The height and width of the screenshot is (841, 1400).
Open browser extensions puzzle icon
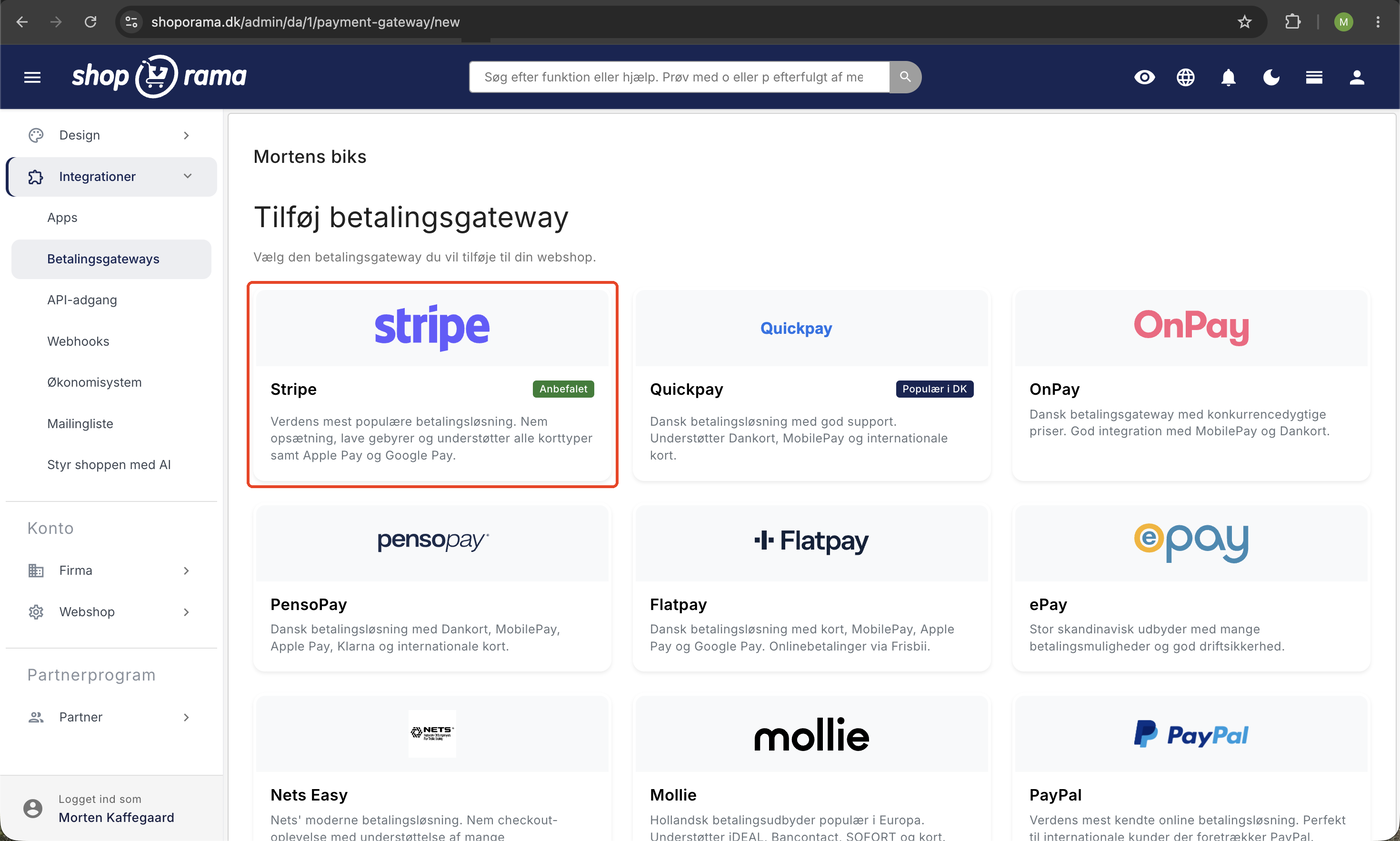pyautogui.click(x=1293, y=21)
